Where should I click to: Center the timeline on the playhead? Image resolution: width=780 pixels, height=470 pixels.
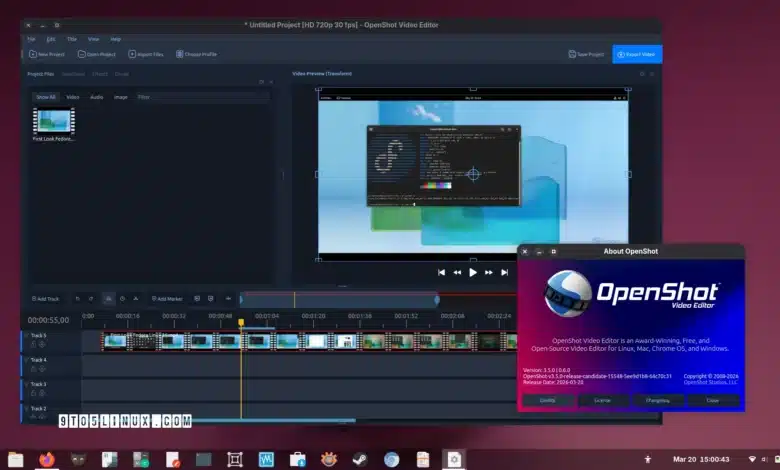228,299
